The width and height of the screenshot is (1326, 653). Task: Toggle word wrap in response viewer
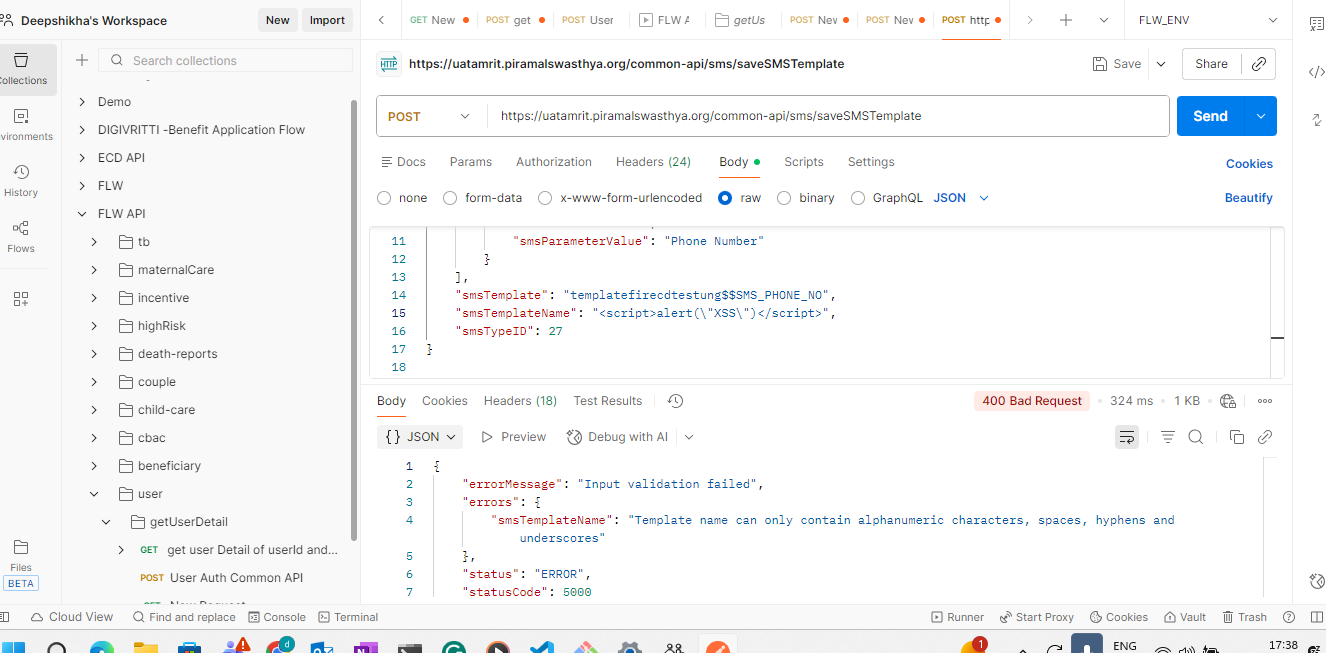tap(1127, 437)
